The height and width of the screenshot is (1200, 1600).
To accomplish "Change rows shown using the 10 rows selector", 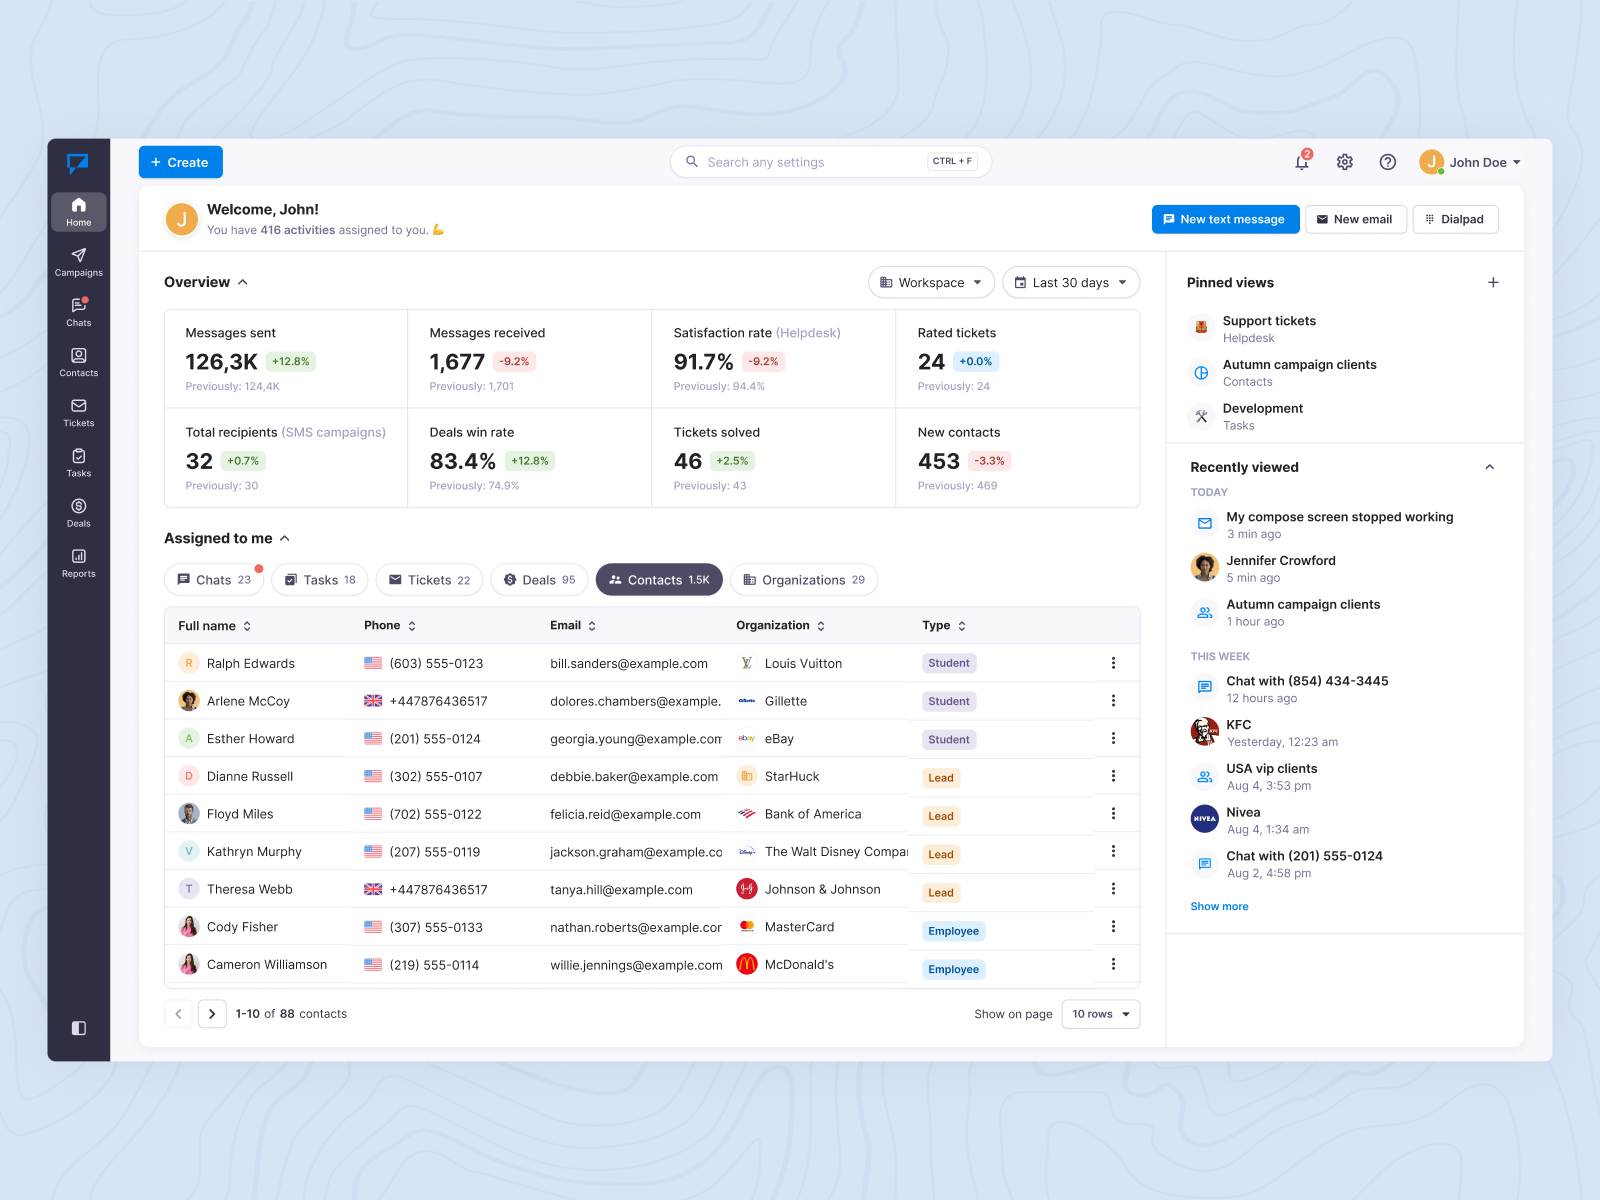I will pyautogui.click(x=1100, y=1013).
